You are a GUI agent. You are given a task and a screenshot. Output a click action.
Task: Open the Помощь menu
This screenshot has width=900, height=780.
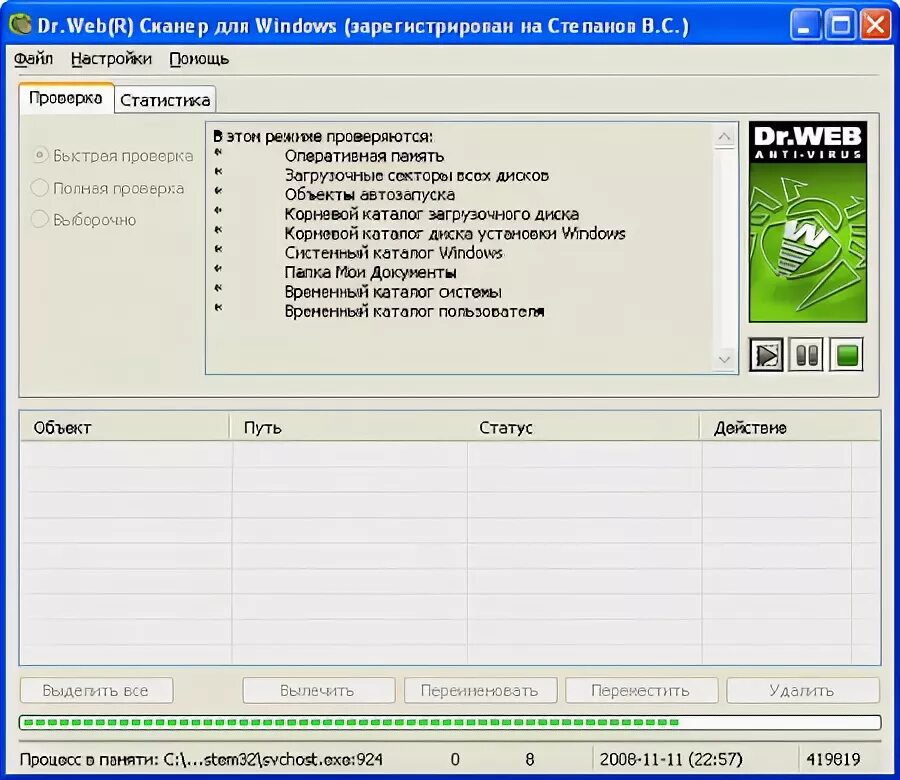point(199,59)
